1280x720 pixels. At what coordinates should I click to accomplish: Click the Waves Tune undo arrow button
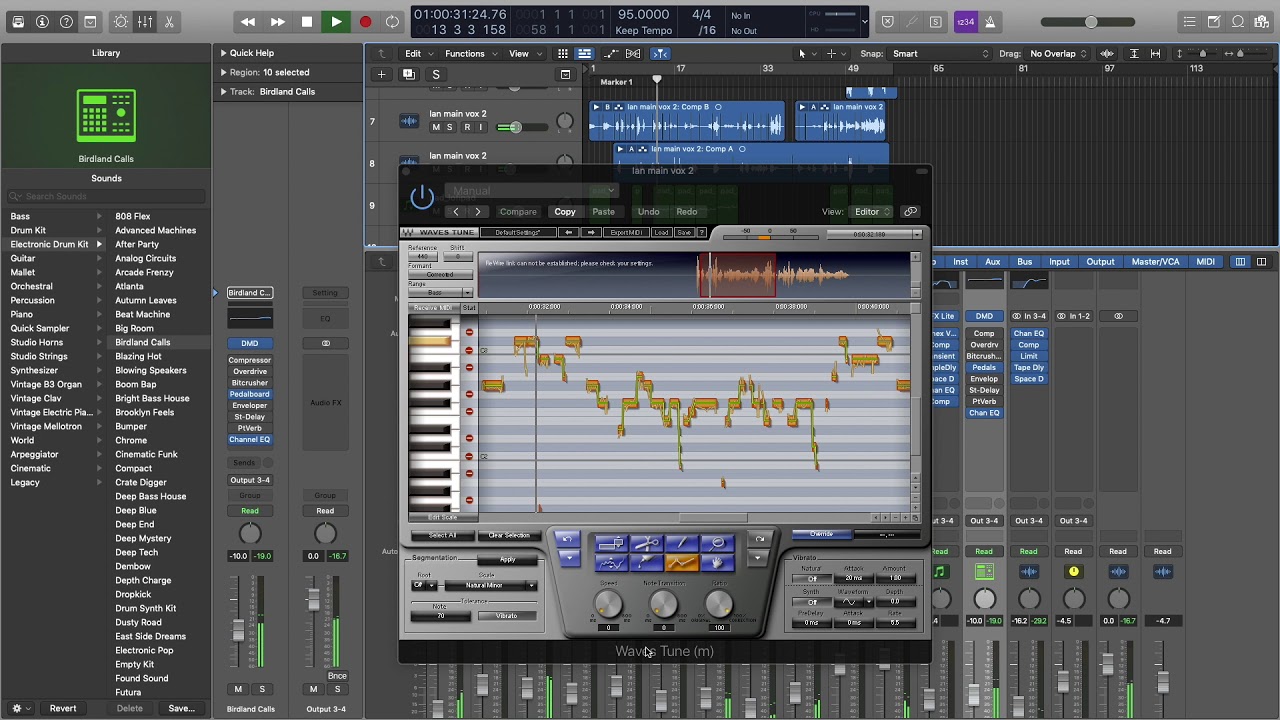[x=567, y=540]
